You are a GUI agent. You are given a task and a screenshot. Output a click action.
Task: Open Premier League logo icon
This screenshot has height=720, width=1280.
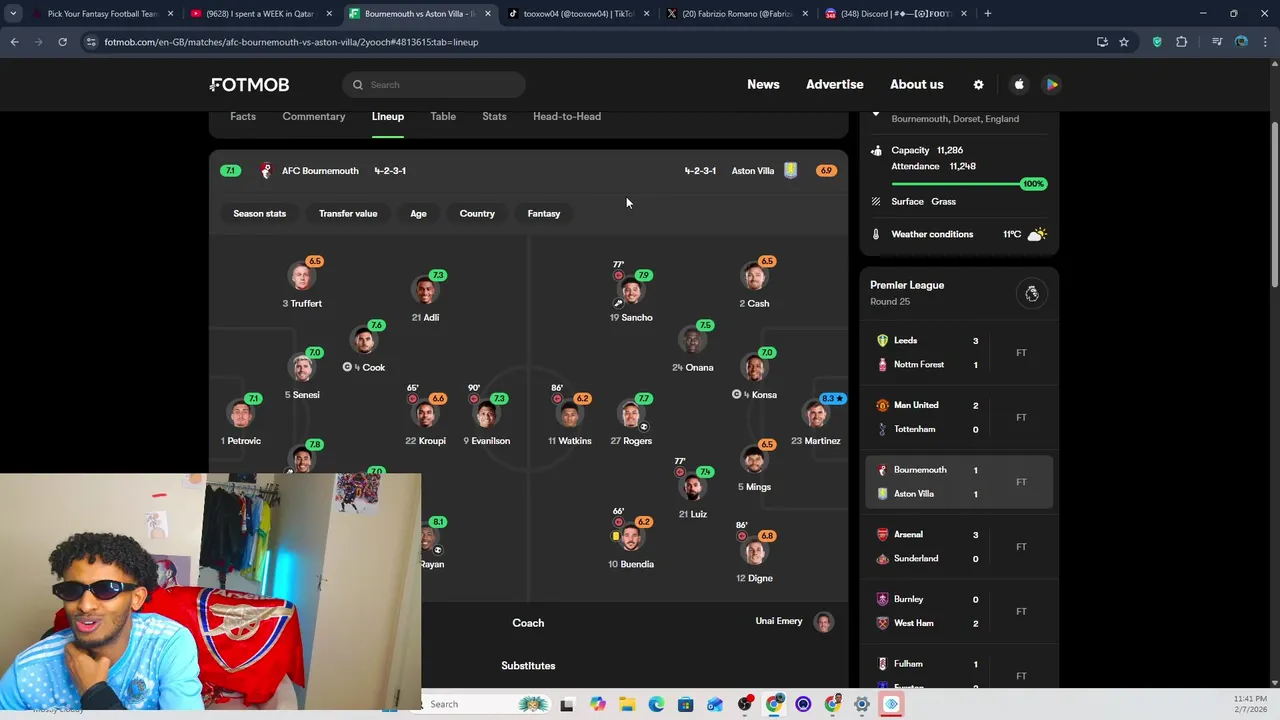[1032, 293]
